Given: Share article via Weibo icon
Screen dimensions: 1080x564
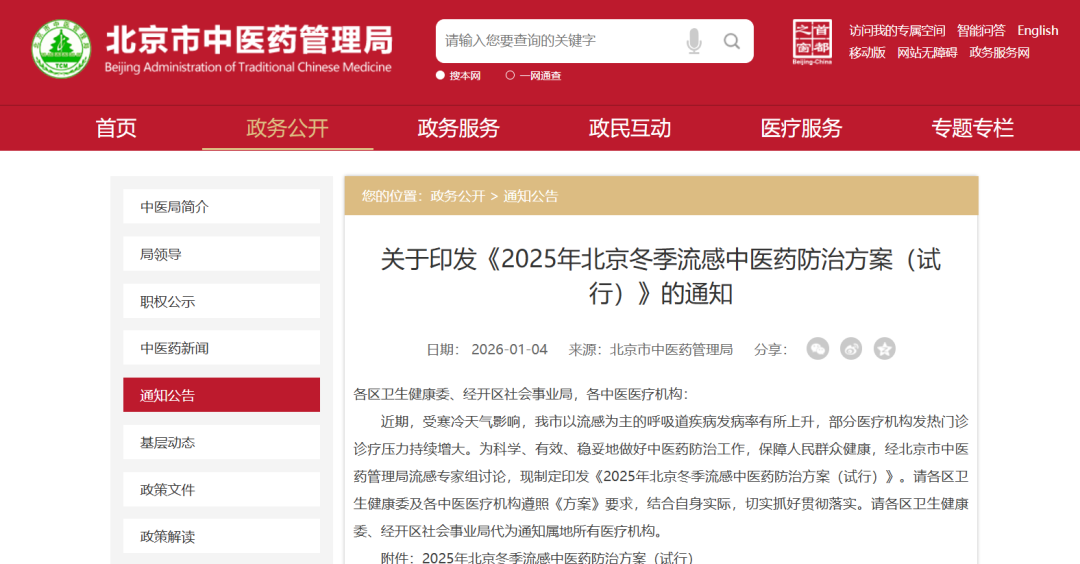Looking at the screenshot, I should pyautogui.click(x=851, y=348).
